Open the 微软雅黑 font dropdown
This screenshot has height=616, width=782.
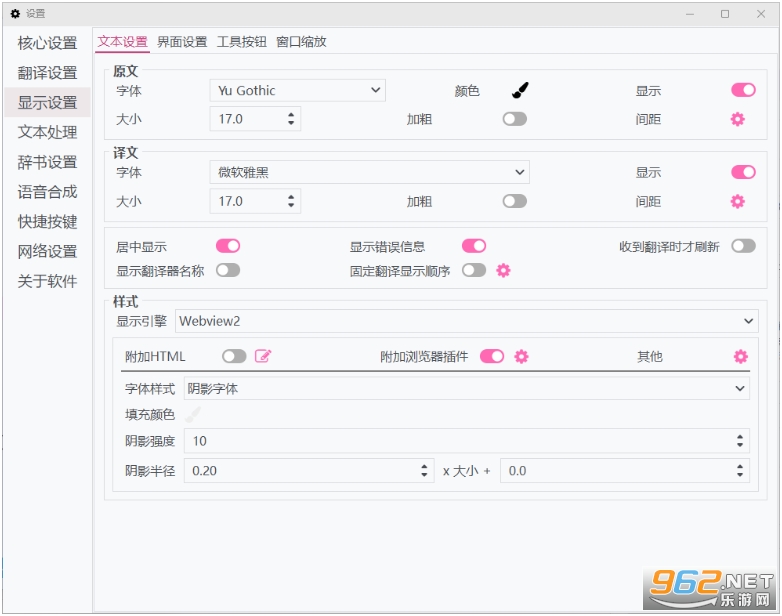pyautogui.click(x=370, y=172)
